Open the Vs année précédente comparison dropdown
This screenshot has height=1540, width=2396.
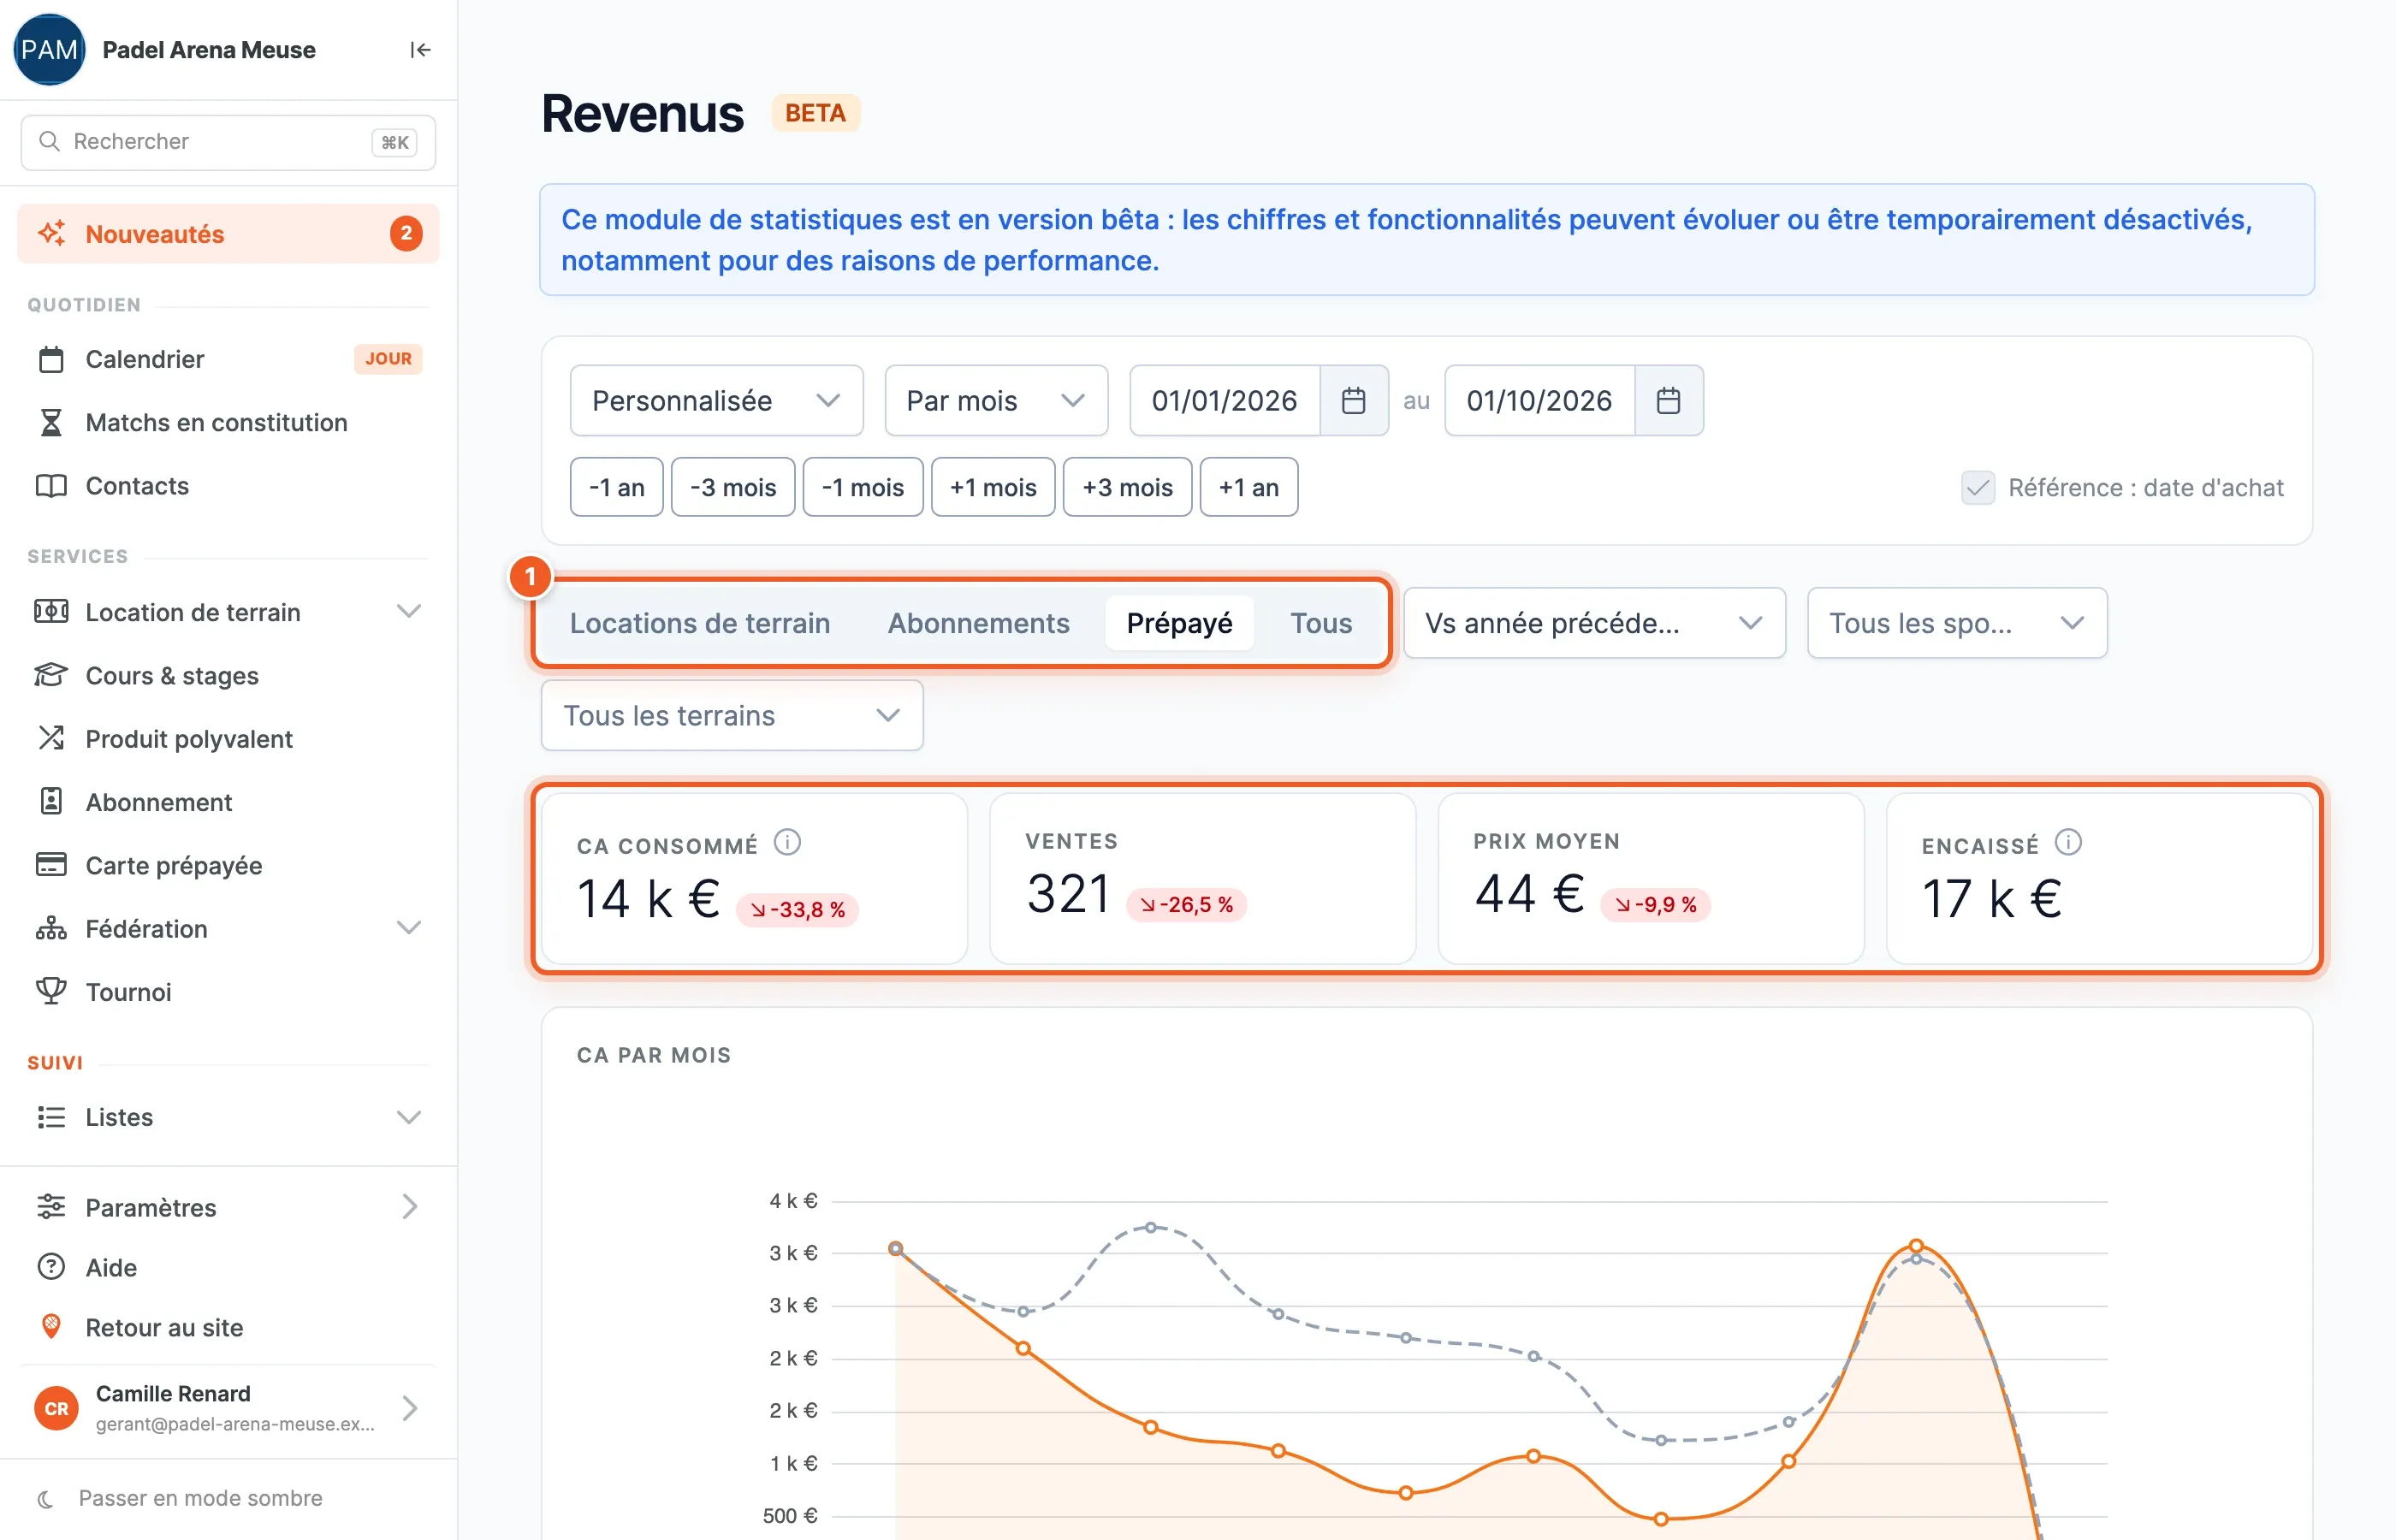[1594, 623]
